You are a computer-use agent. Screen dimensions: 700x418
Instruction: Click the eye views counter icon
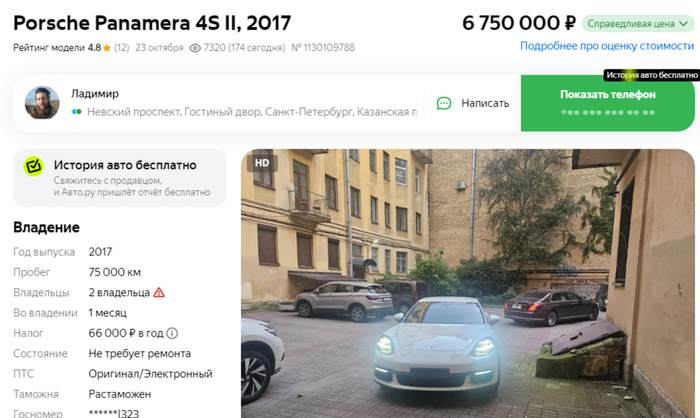click(x=195, y=48)
